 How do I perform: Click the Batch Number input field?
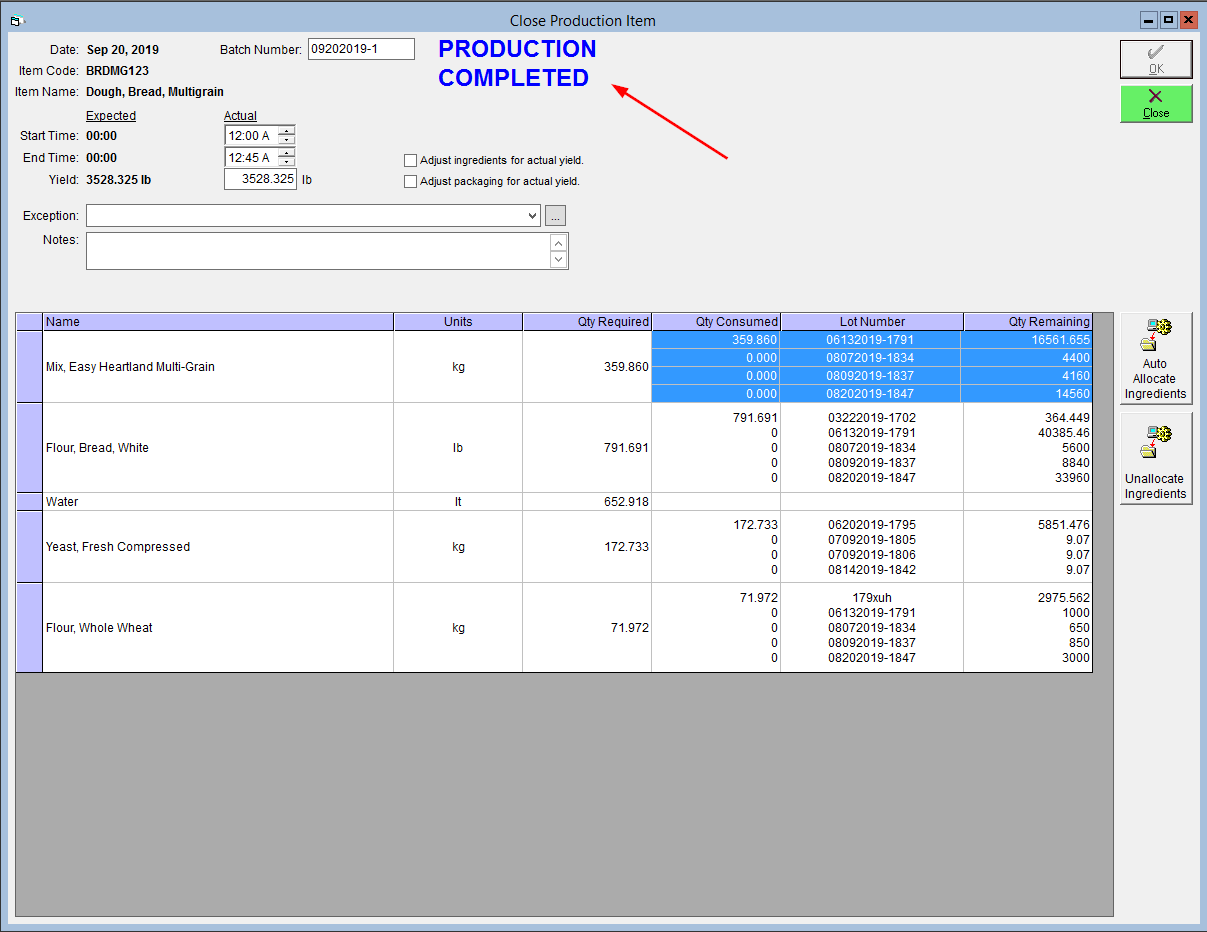tap(361, 49)
